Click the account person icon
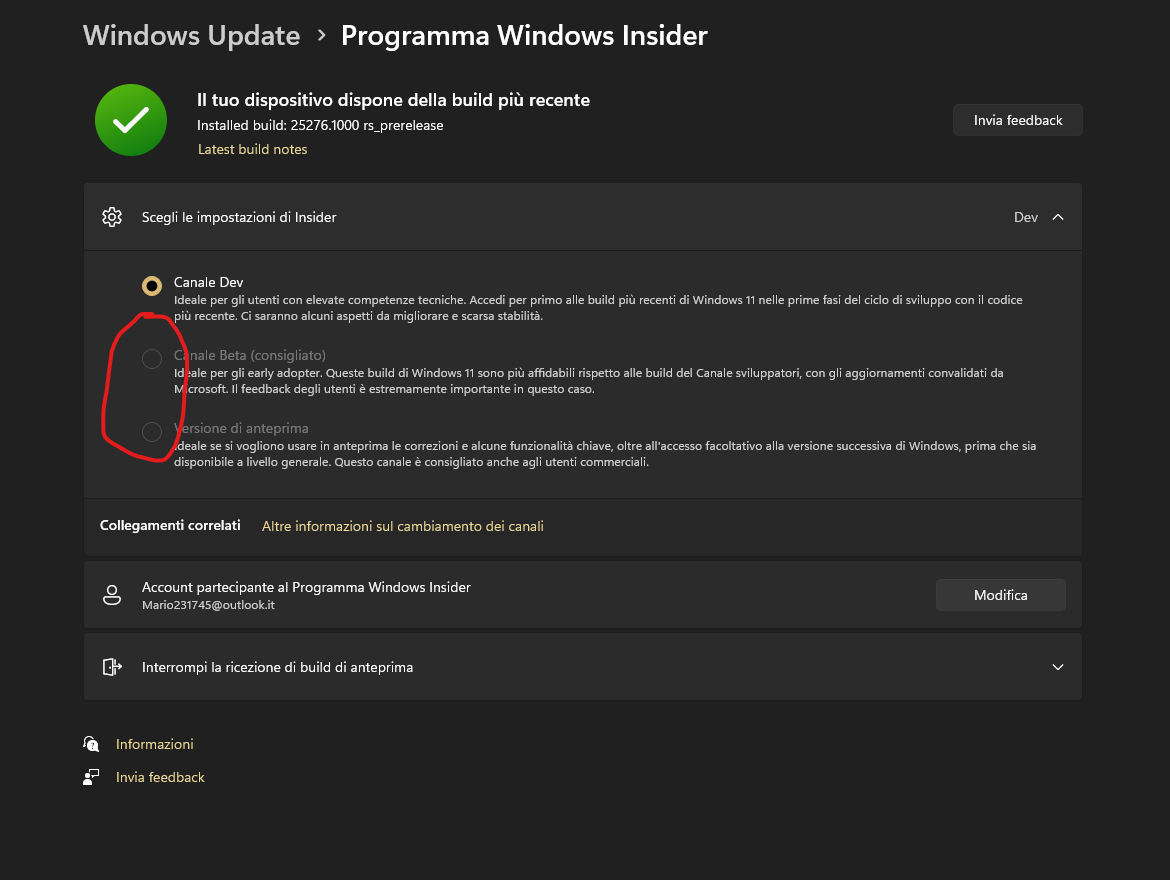Image resolution: width=1170 pixels, height=880 pixels. coord(112,594)
